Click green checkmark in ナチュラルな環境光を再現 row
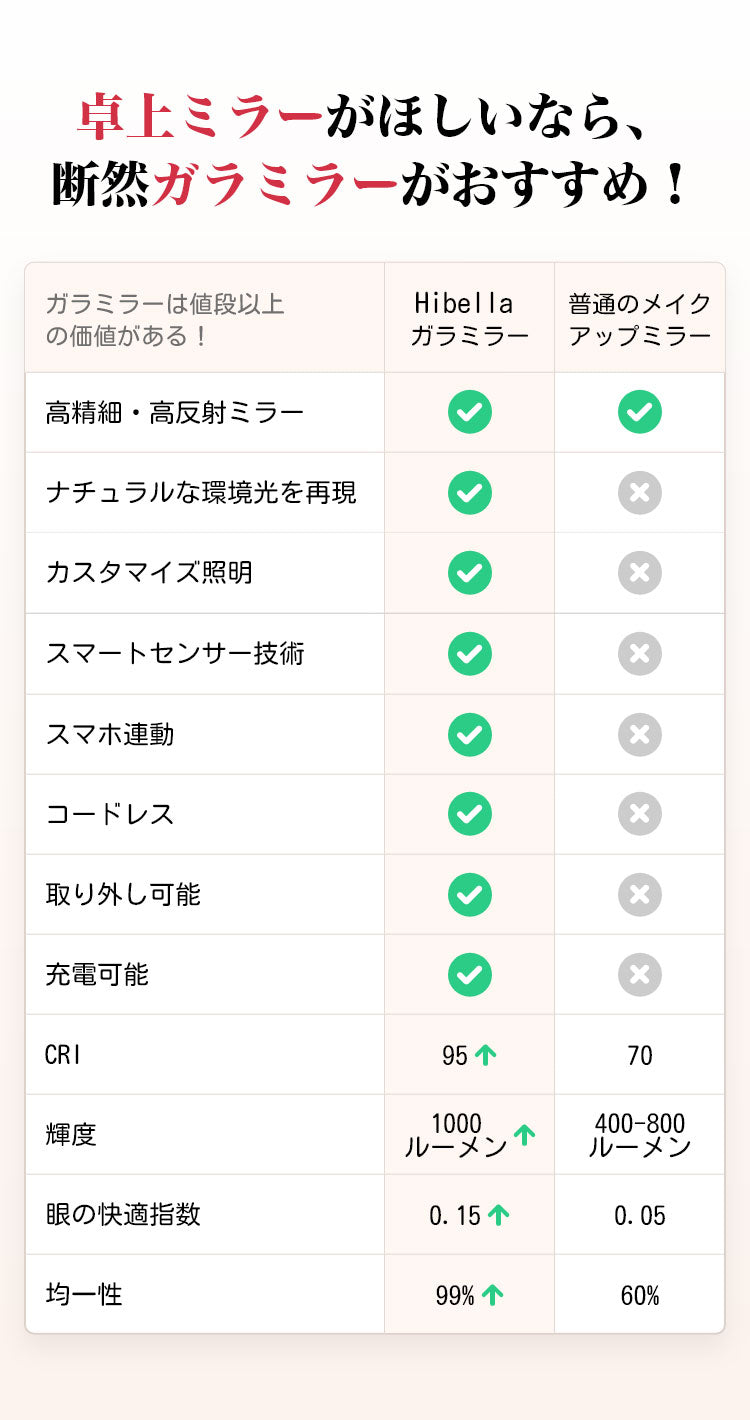This screenshot has width=750, height=1420. tap(469, 492)
